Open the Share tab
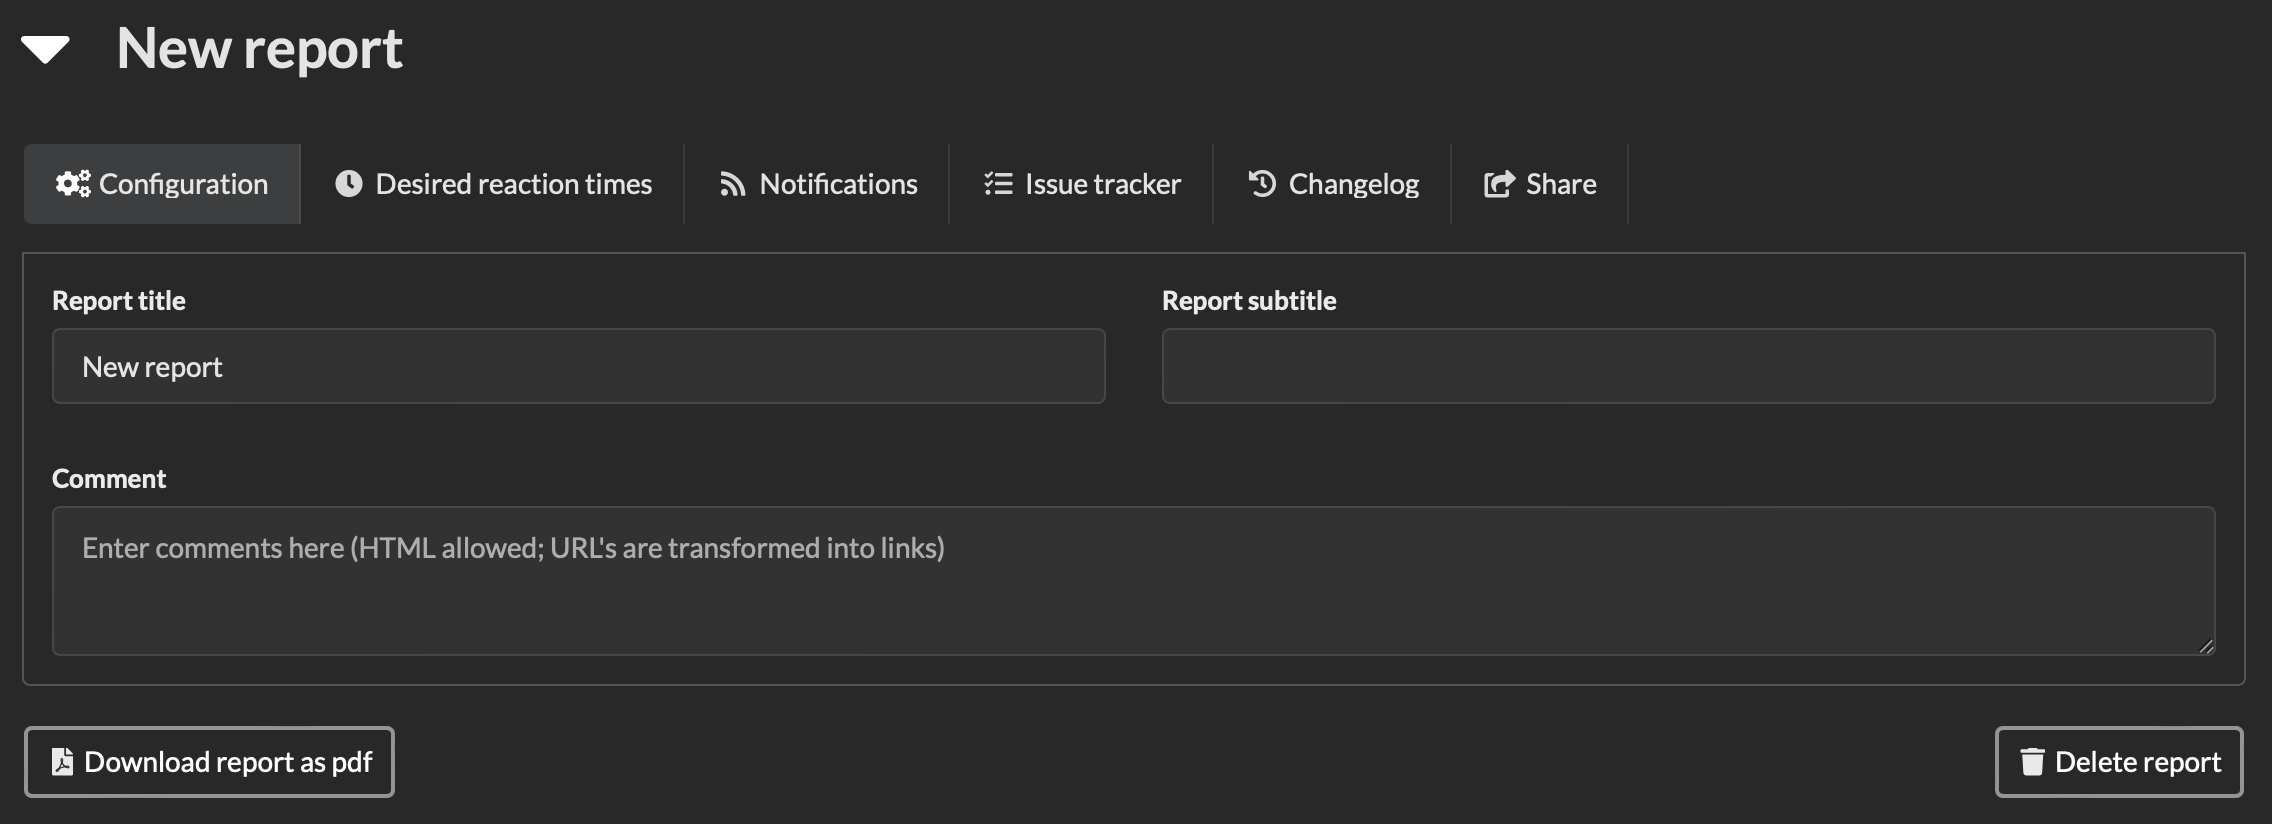This screenshot has height=824, width=2272. coord(1540,184)
